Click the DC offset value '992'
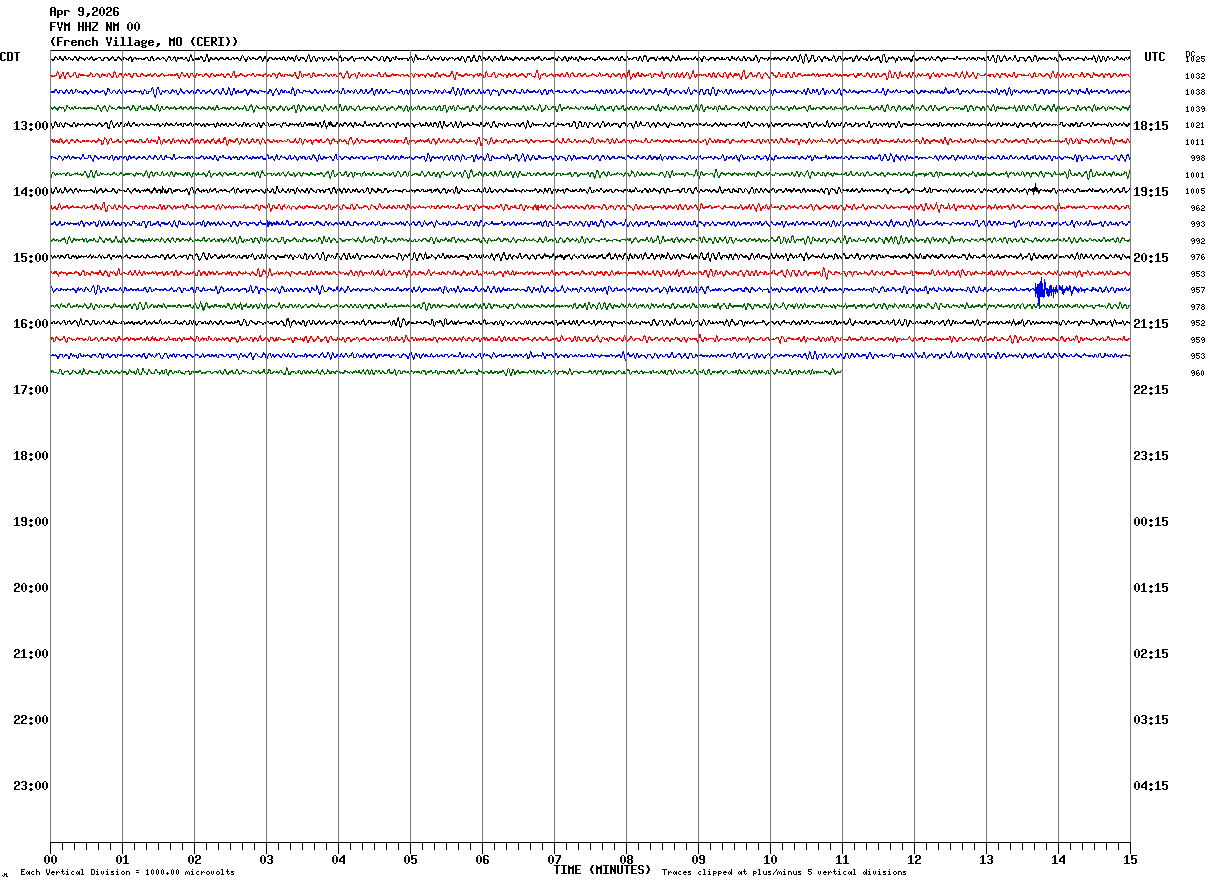Image resolution: width=1210 pixels, height=886 pixels. (1198, 241)
